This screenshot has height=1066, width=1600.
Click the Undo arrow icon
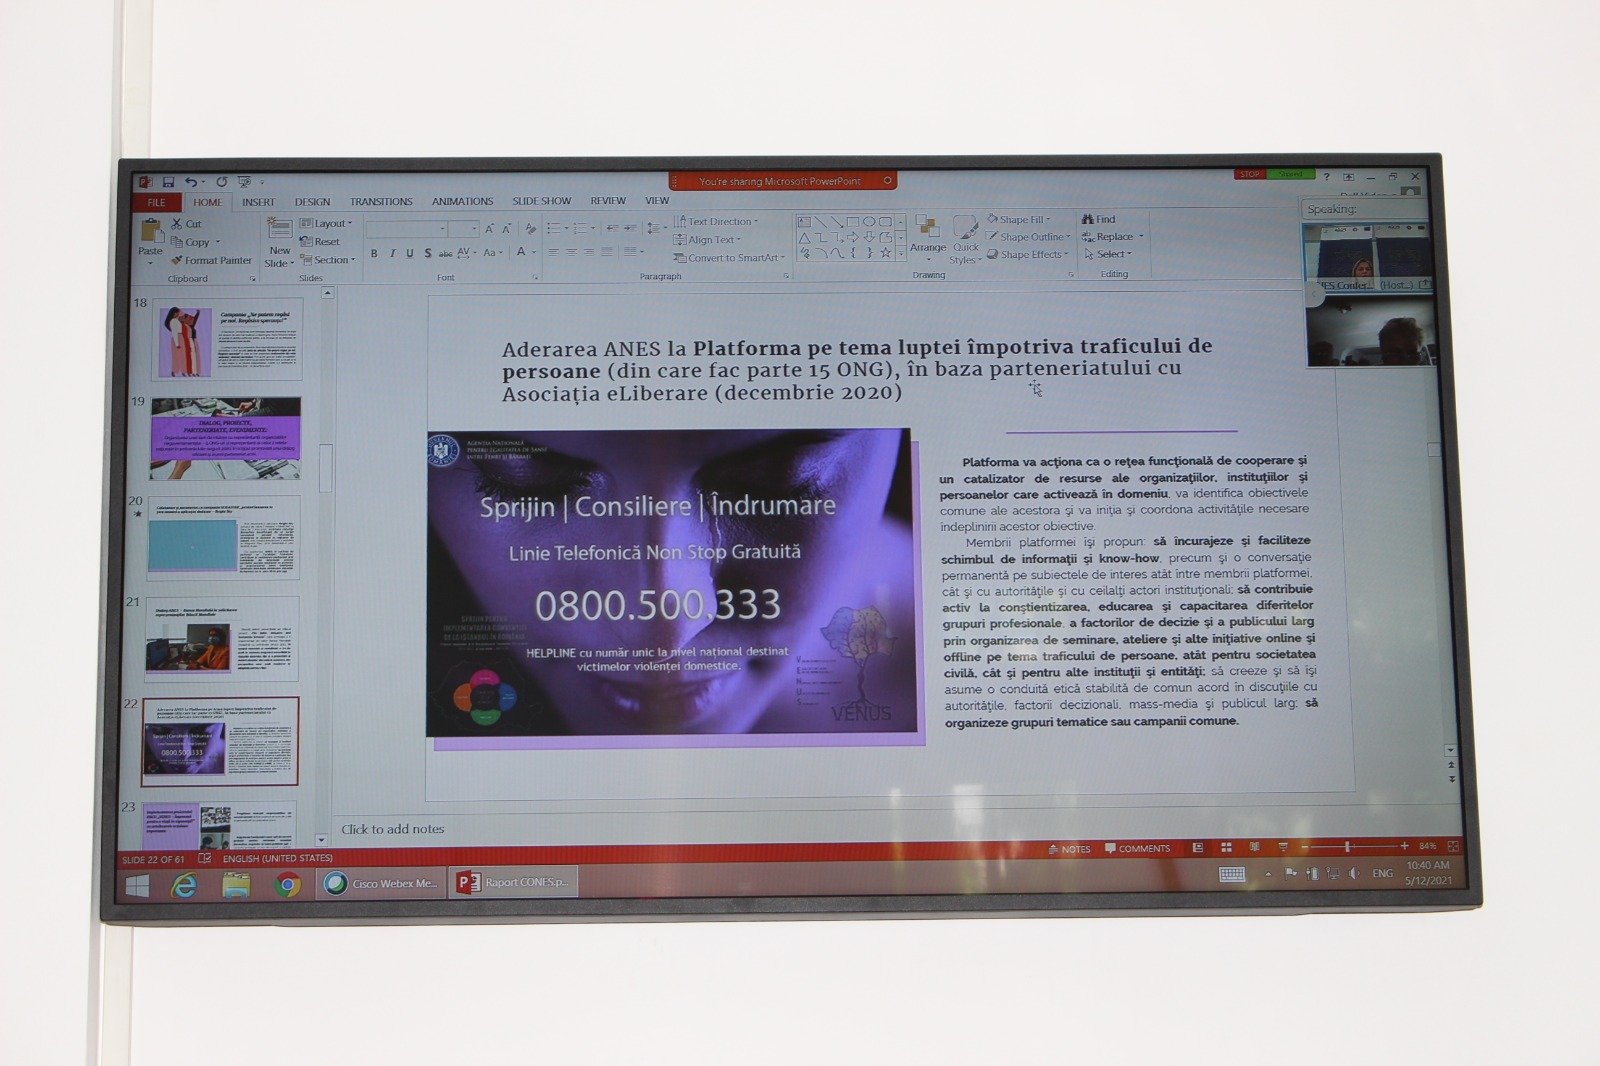(190, 182)
